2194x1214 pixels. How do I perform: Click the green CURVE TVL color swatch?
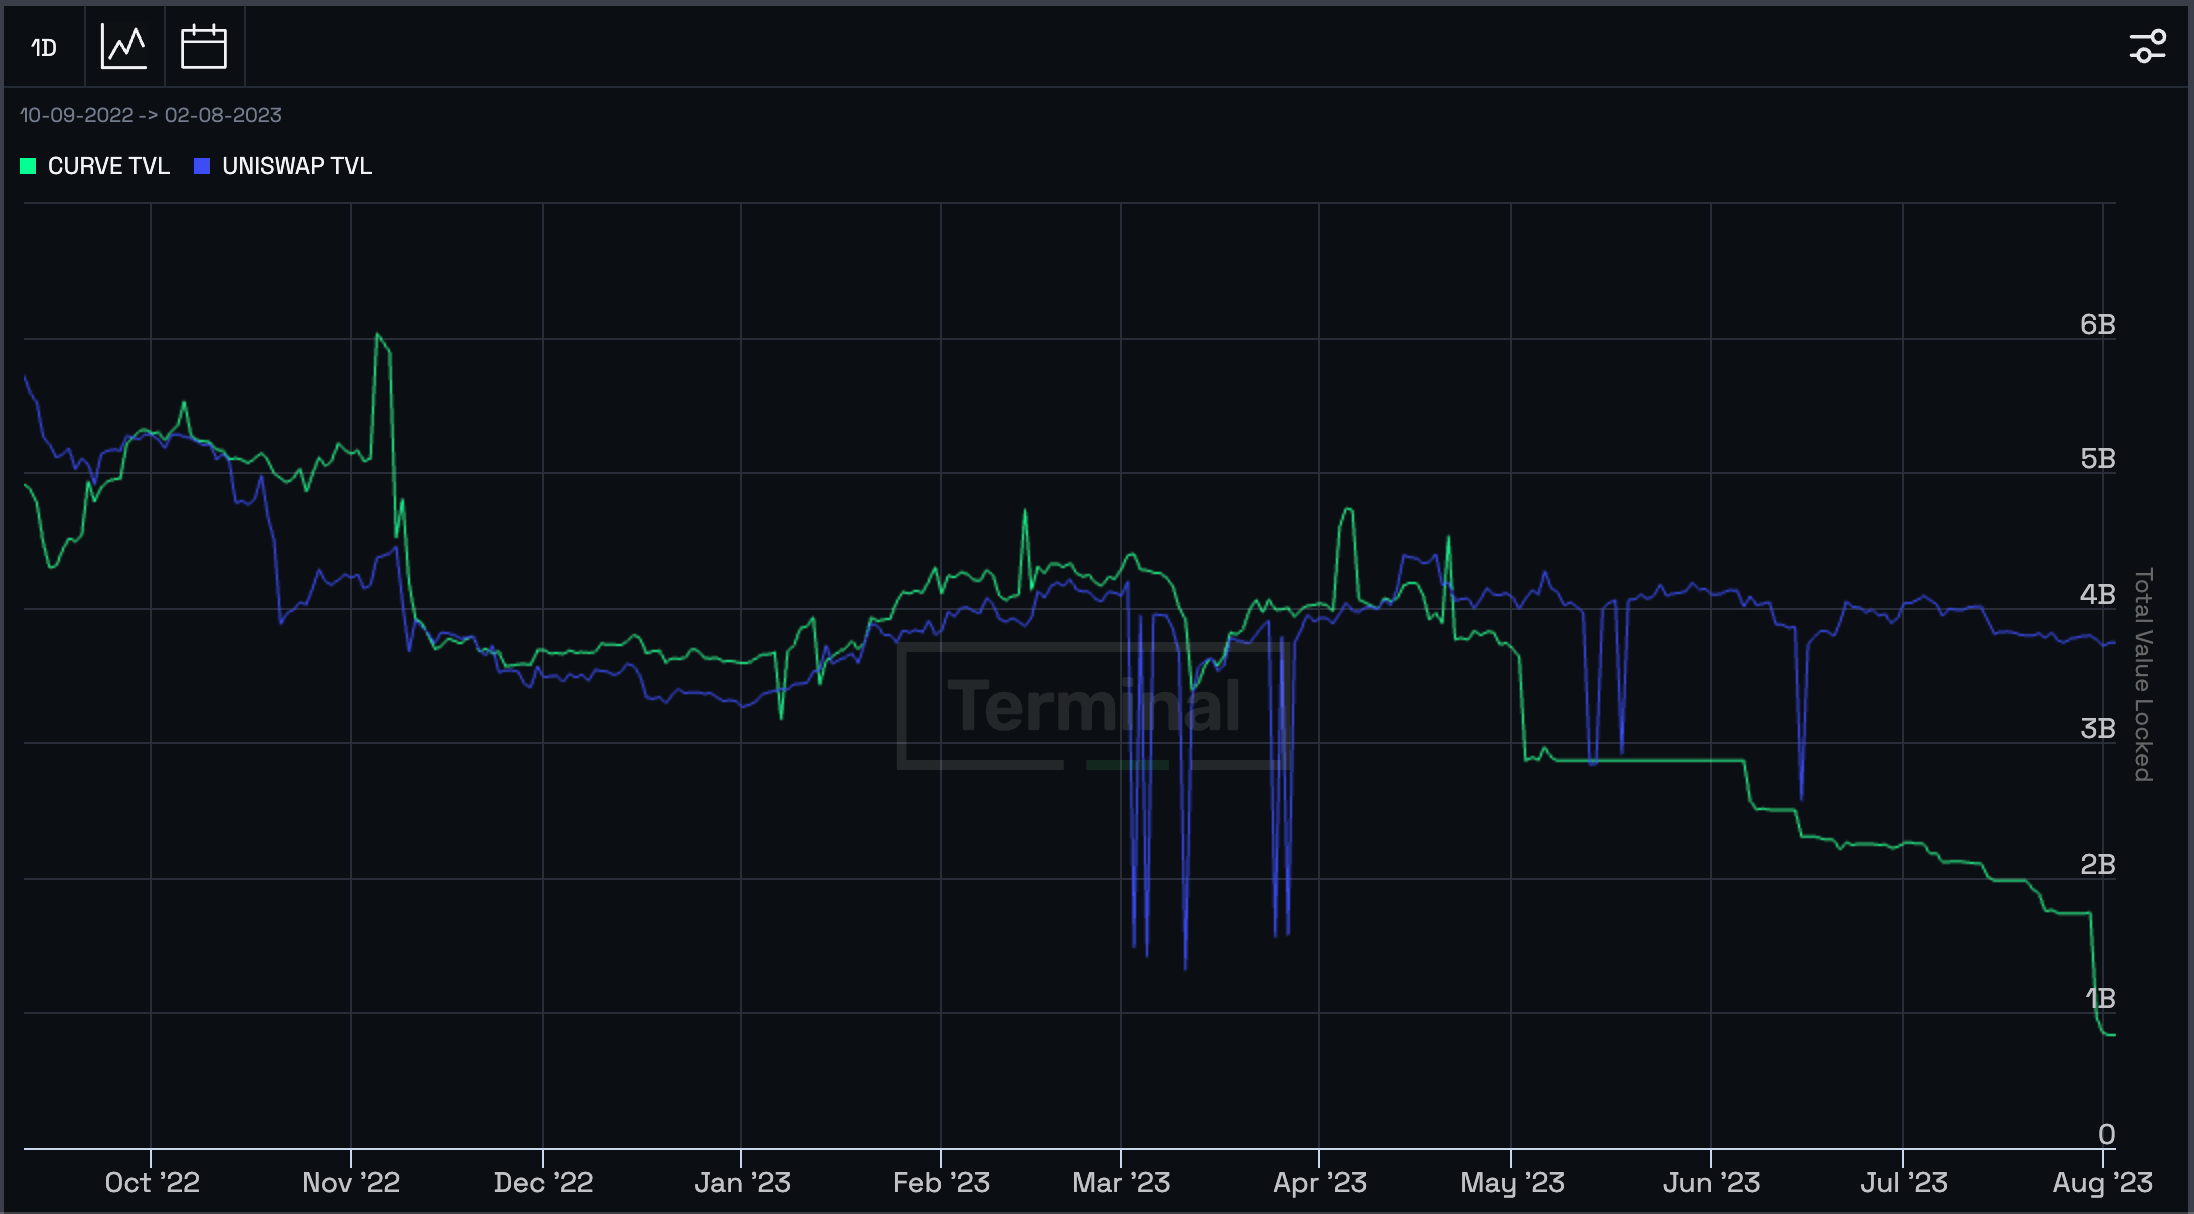coord(28,166)
